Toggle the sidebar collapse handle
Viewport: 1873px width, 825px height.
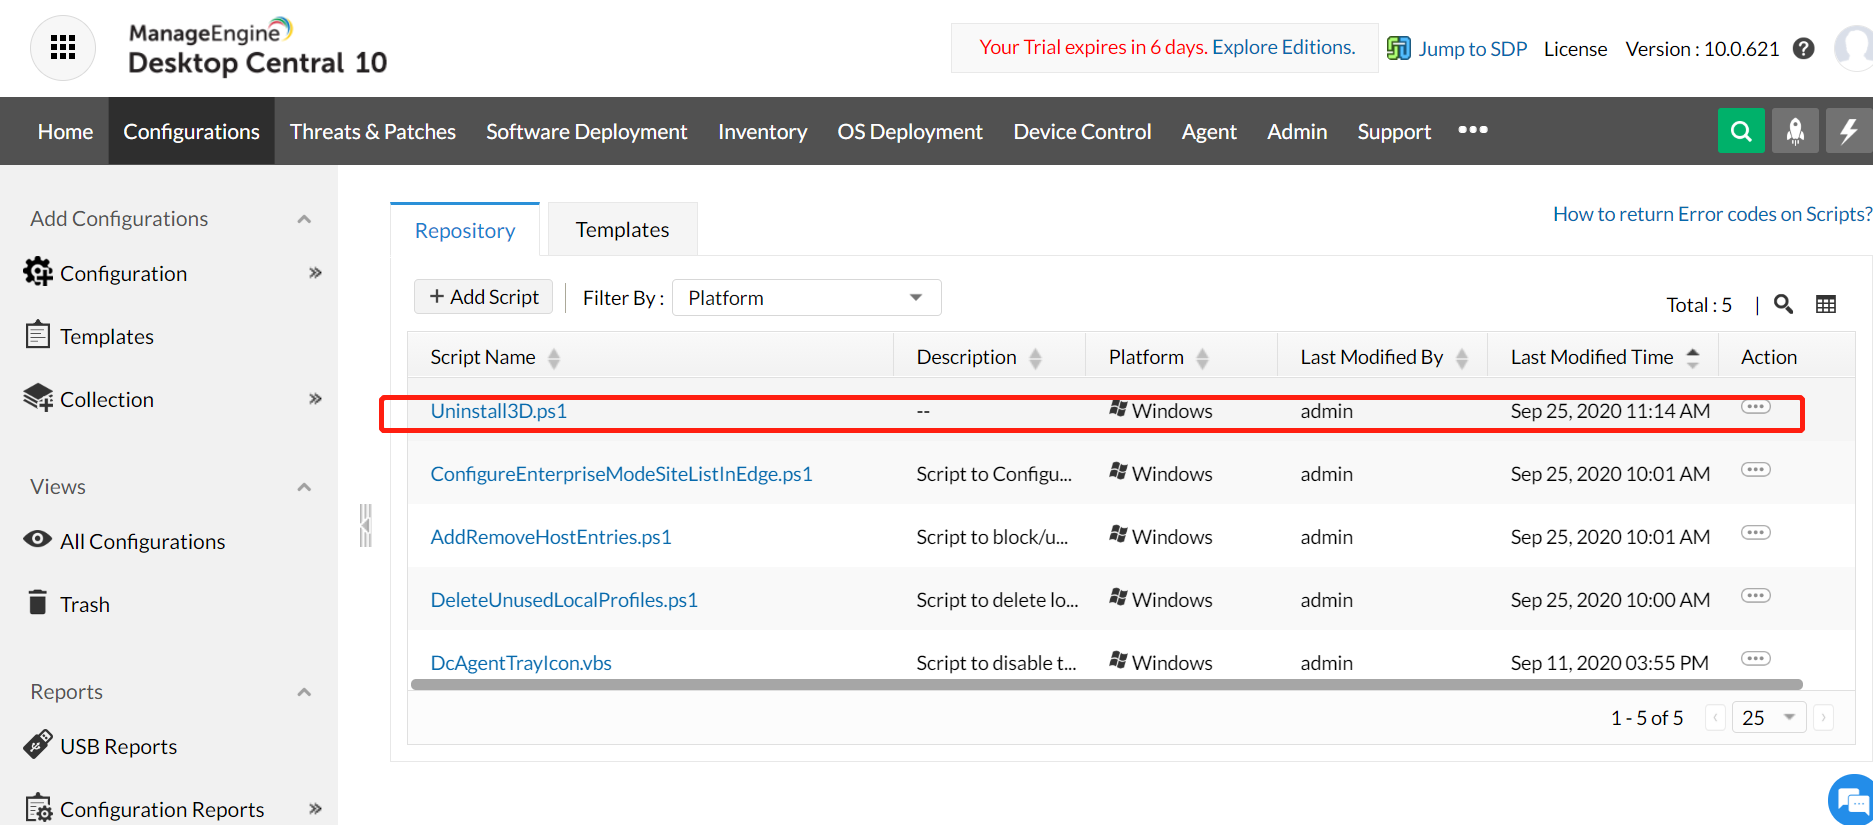pyautogui.click(x=366, y=525)
